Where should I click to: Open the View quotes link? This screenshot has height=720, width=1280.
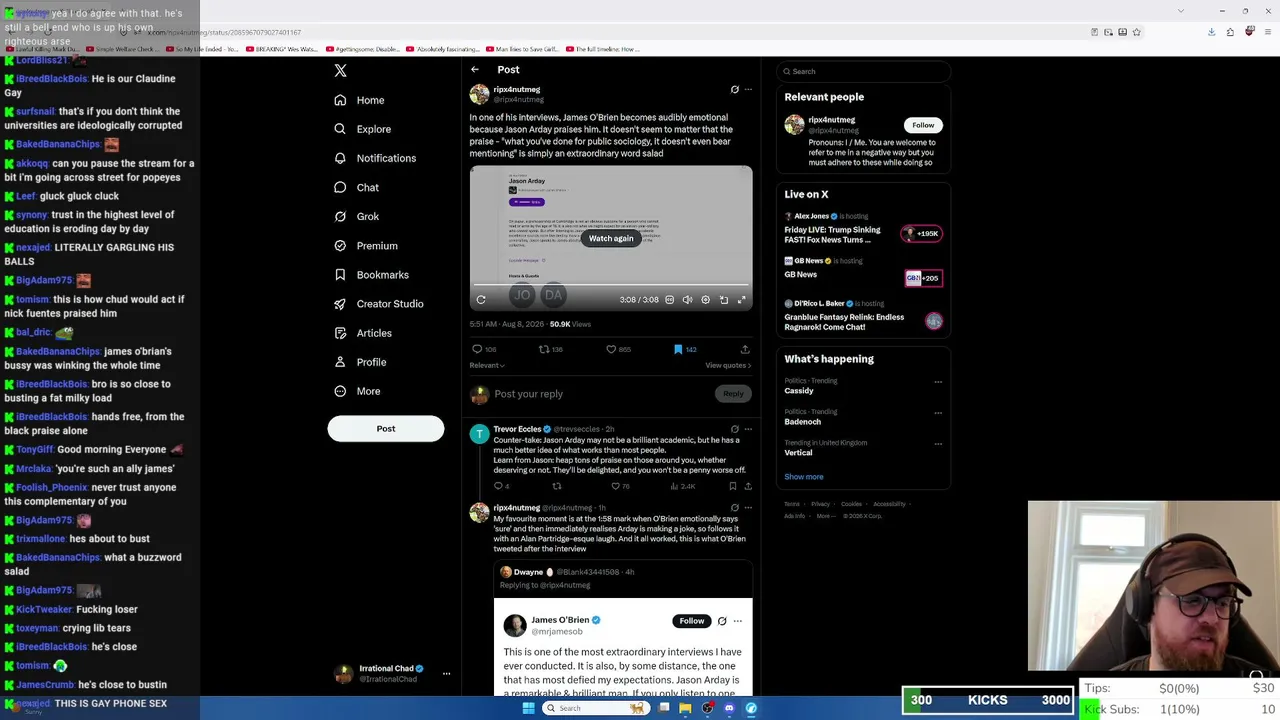(x=728, y=365)
